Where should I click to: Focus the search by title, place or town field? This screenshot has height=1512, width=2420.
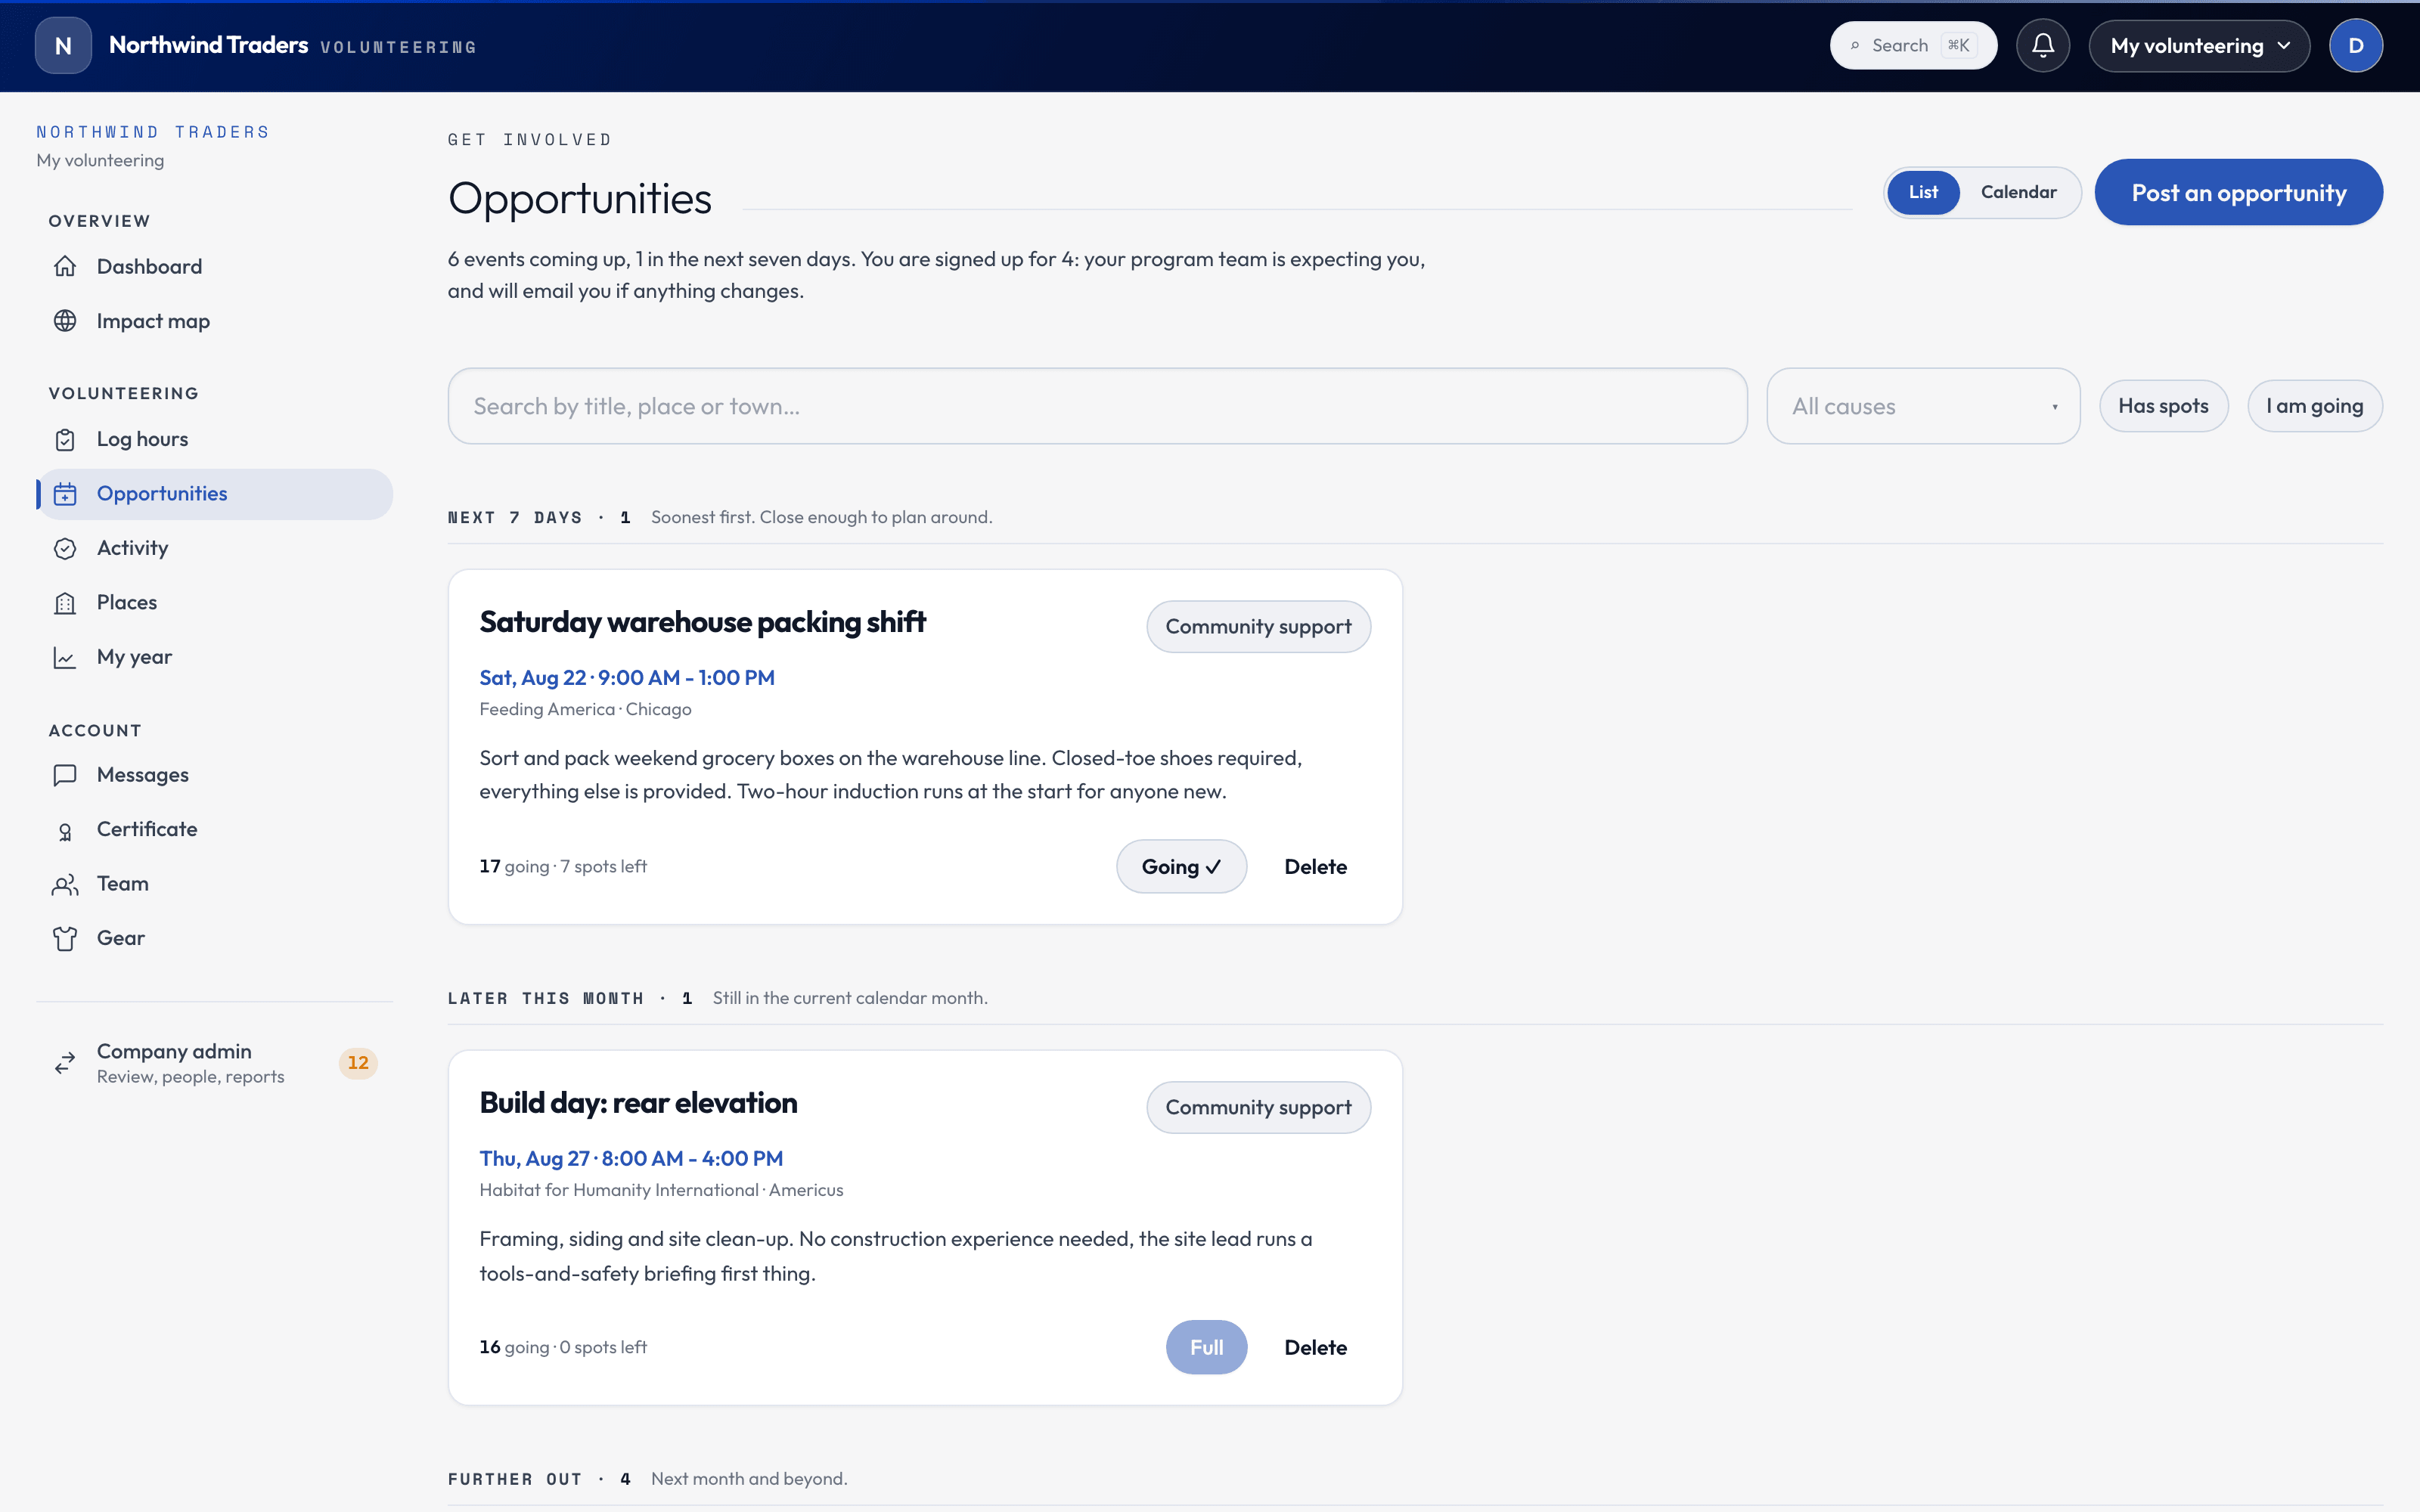coord(1097,406)
